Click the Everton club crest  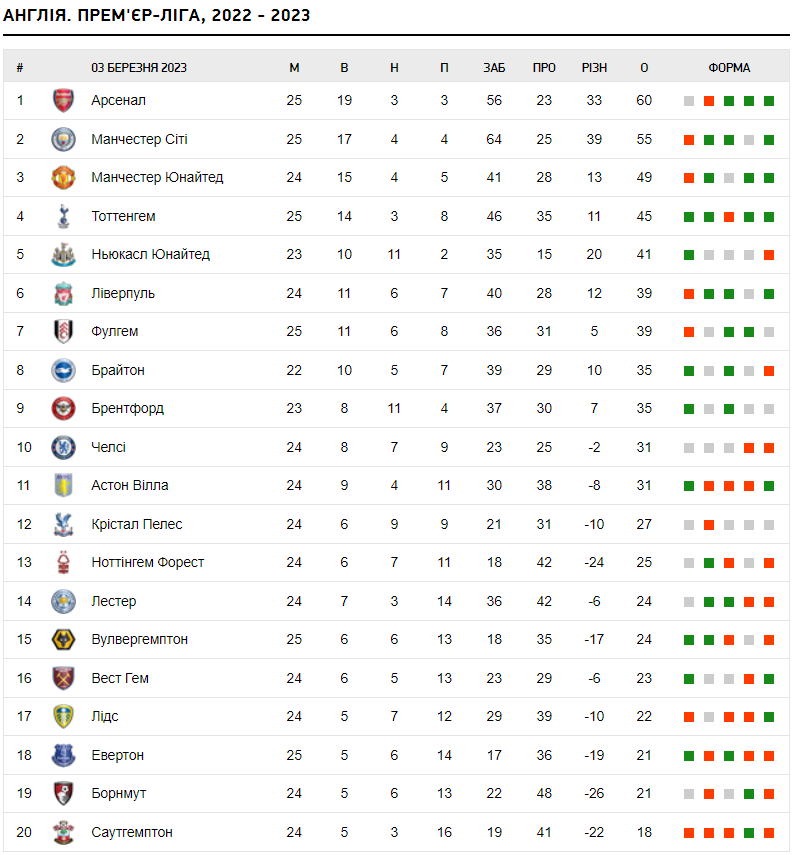63,756
